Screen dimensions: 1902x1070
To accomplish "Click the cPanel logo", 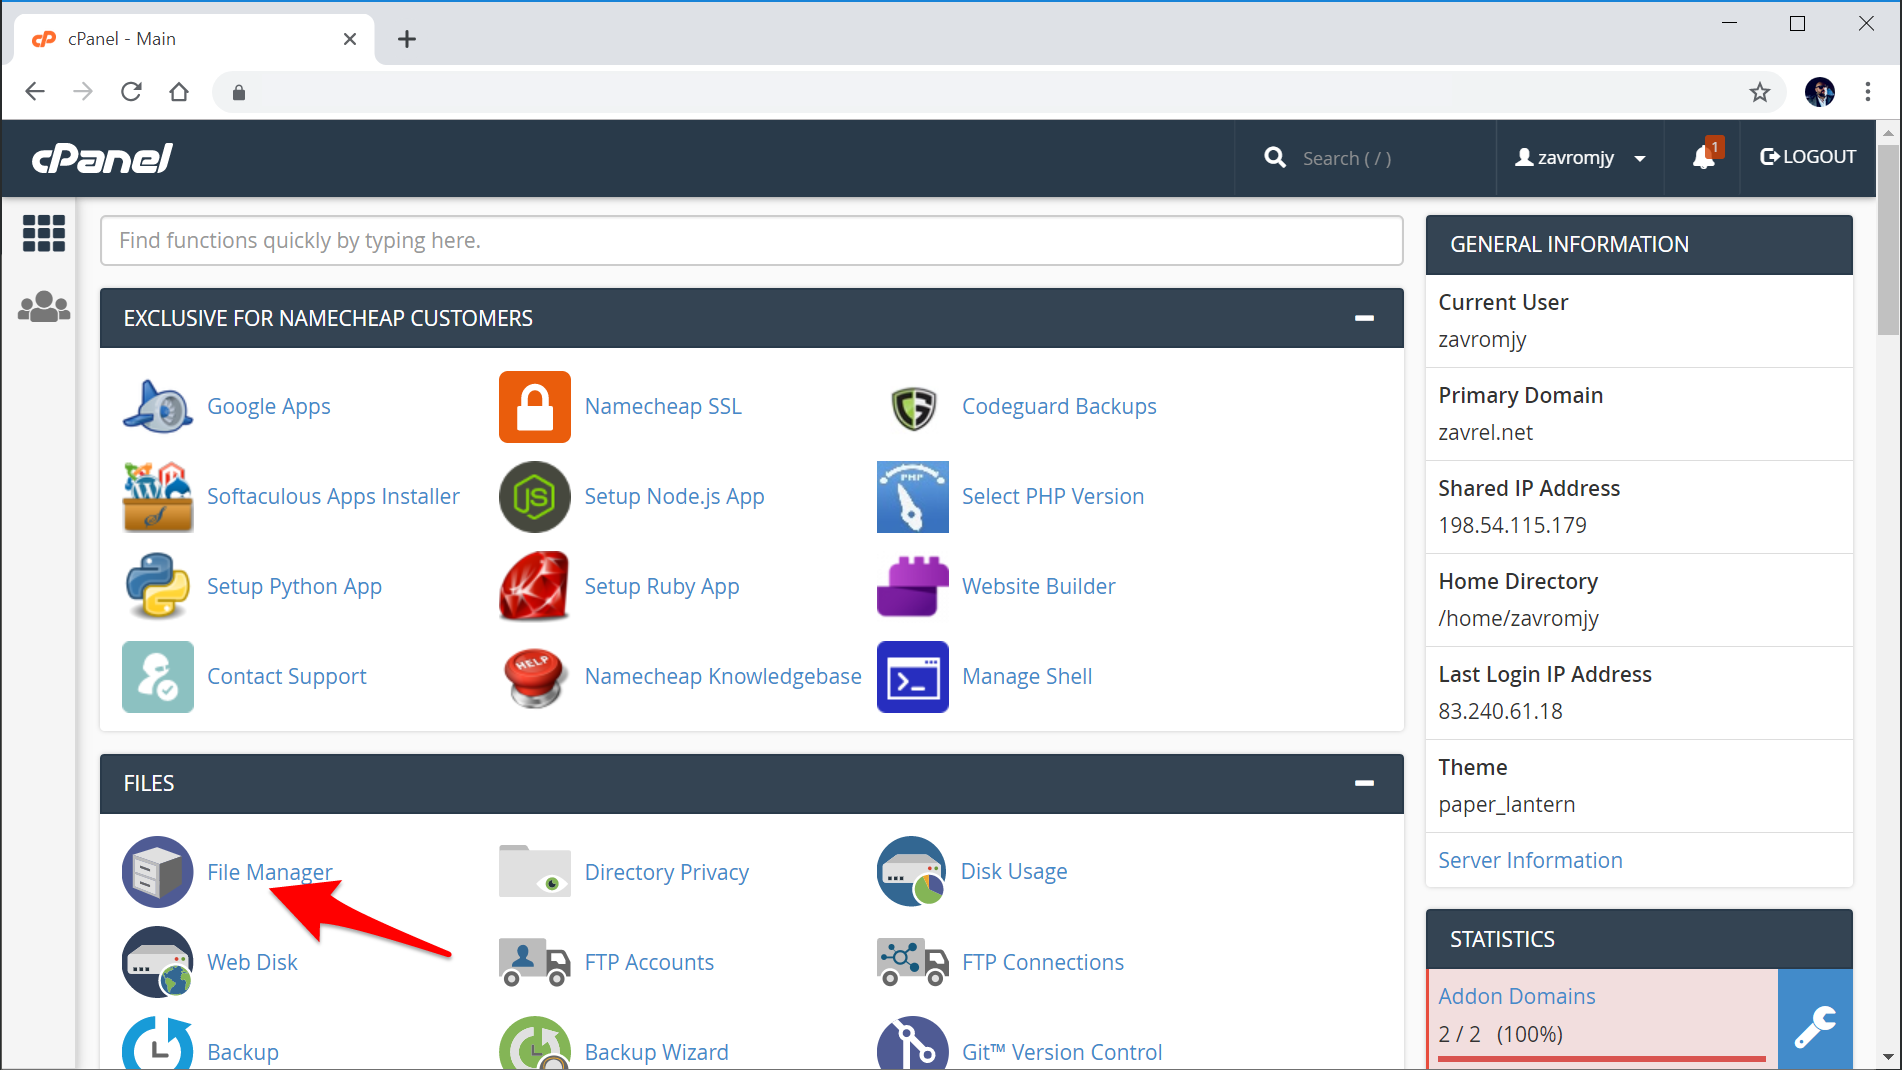I will click(x=102, y=157).
